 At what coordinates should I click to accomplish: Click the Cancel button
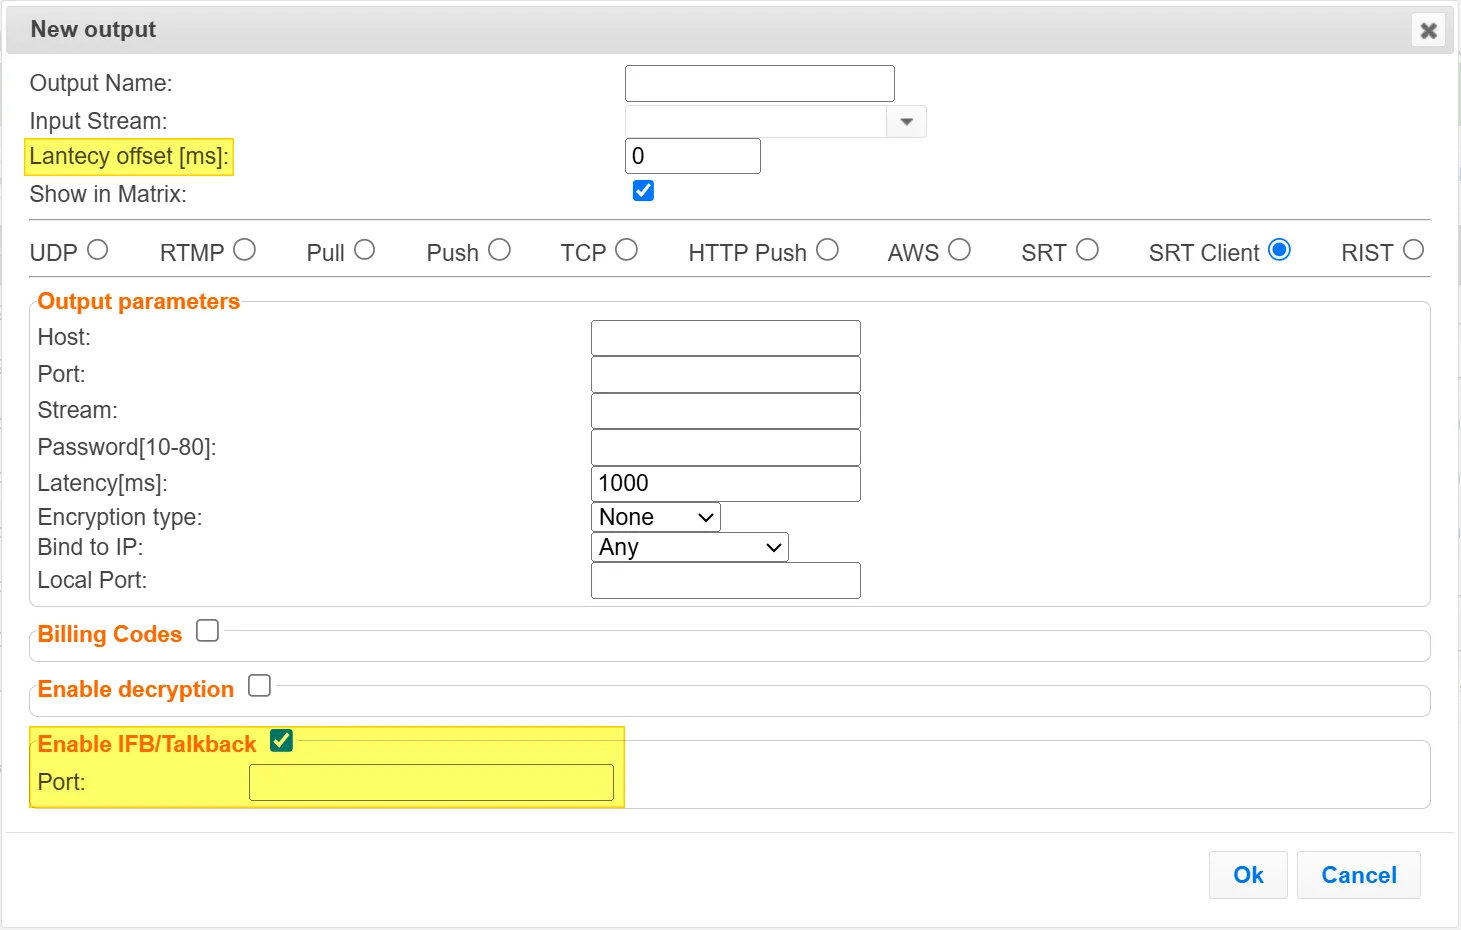(x=1358, y=875)
